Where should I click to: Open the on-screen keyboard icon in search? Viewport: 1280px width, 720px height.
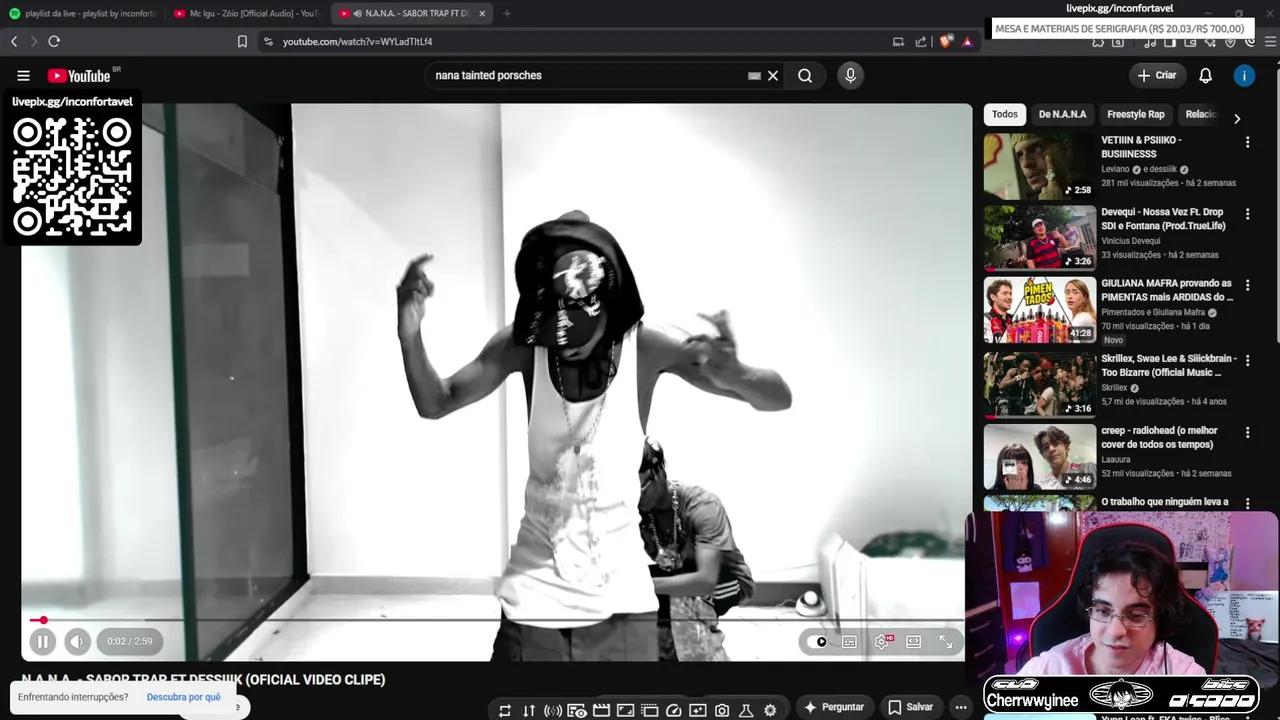point(754,75)
